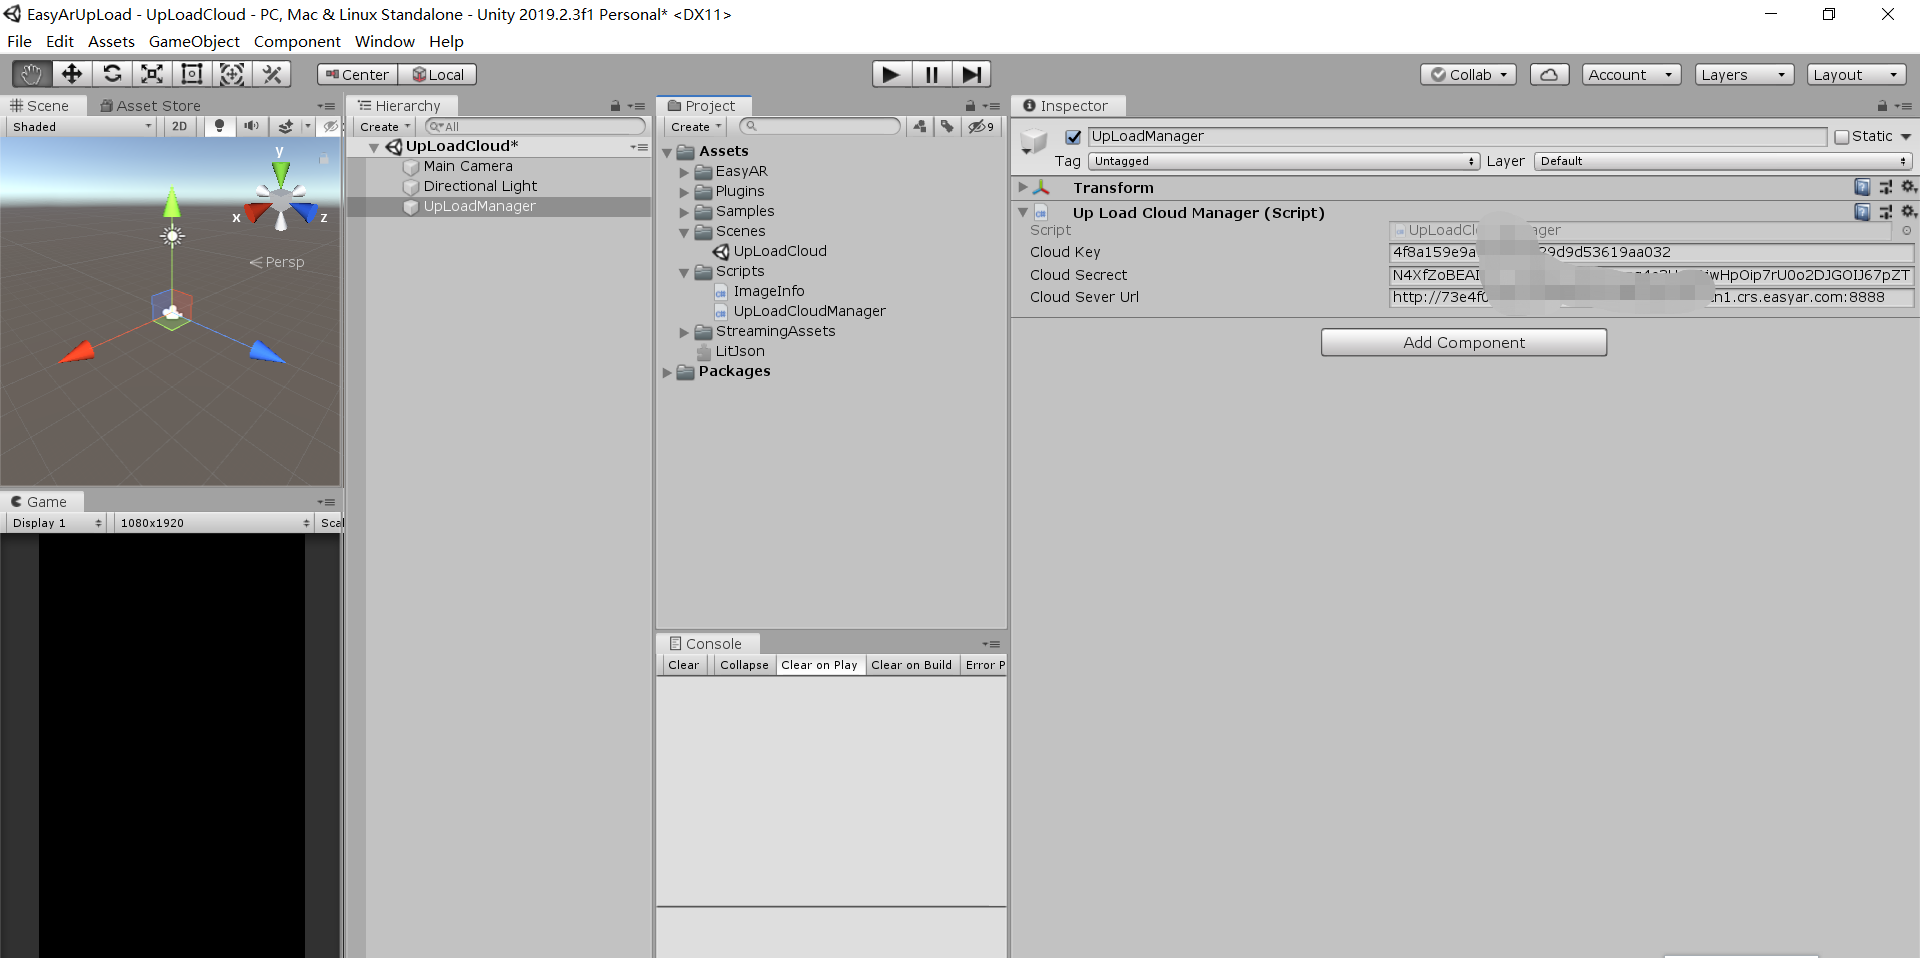Toggle scene lighting bulb icon
Image resolution: width=1920 pixels, height=958 pixels.
219,127
